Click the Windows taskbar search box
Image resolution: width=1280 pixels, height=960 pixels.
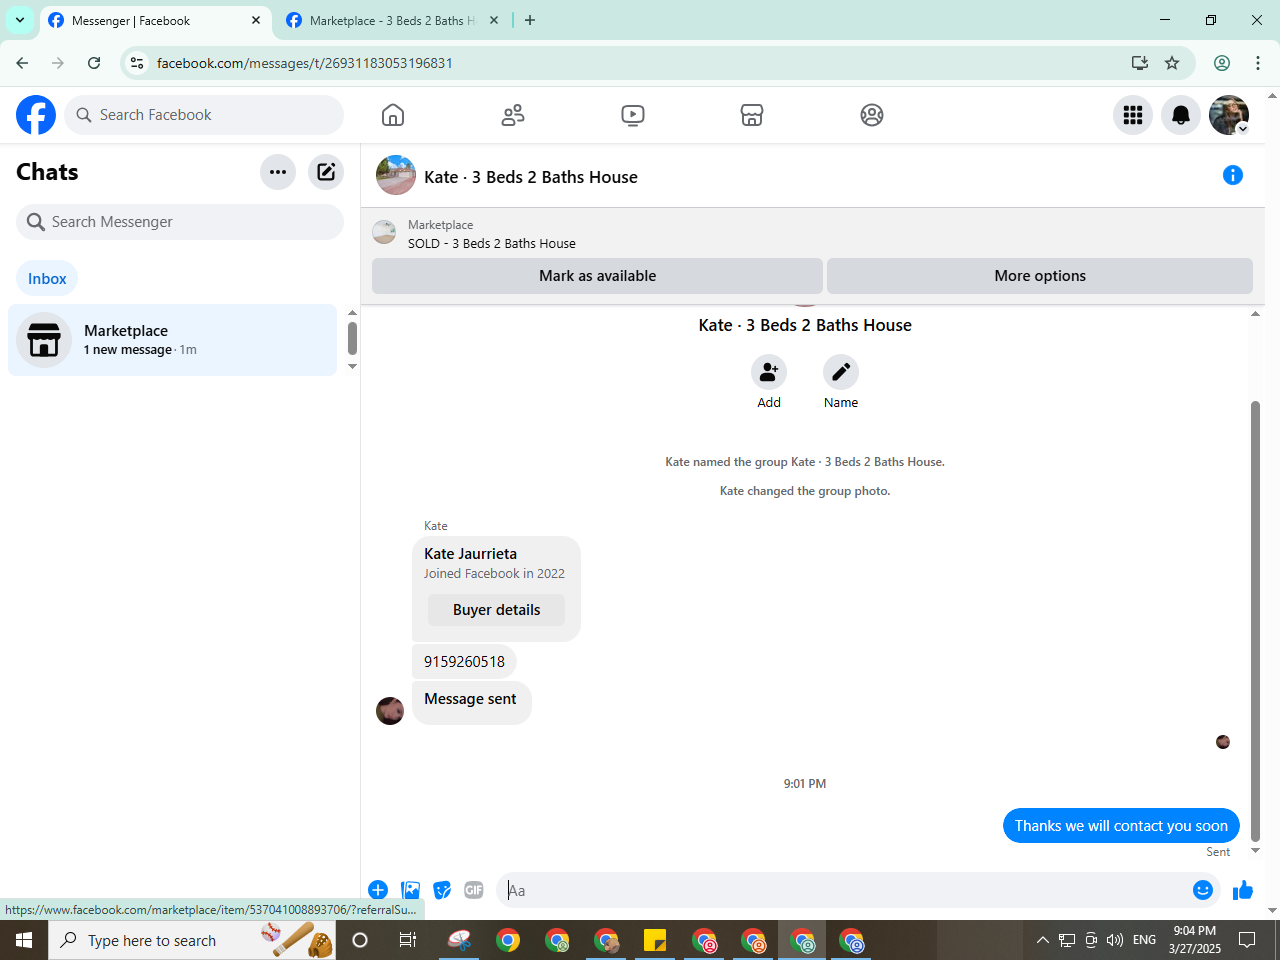coord(192,940)
